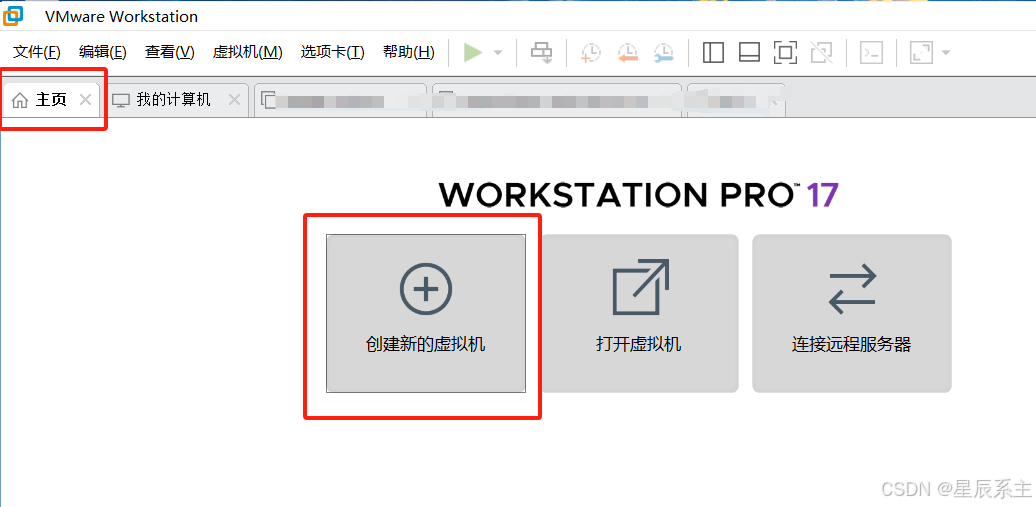Select the 主页 tab
The image size is (1036, 507).
pyautogui.click(x=50, y=100)
